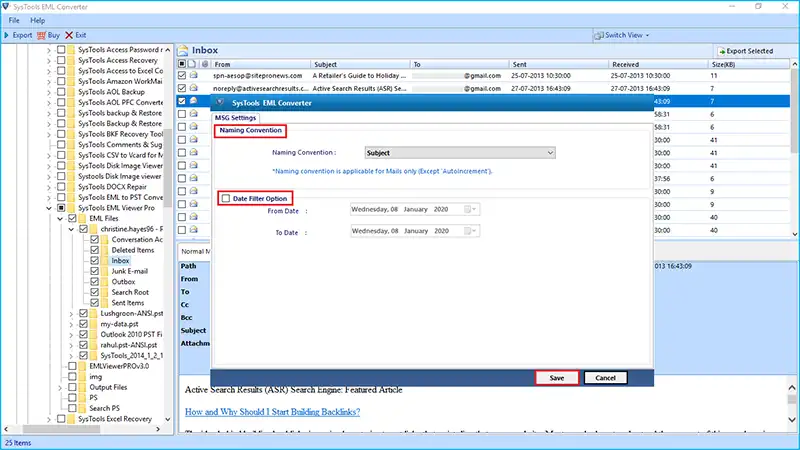Expand the SysTools Excel Recovery node
The image size is (800, 450).
(49, 419)
